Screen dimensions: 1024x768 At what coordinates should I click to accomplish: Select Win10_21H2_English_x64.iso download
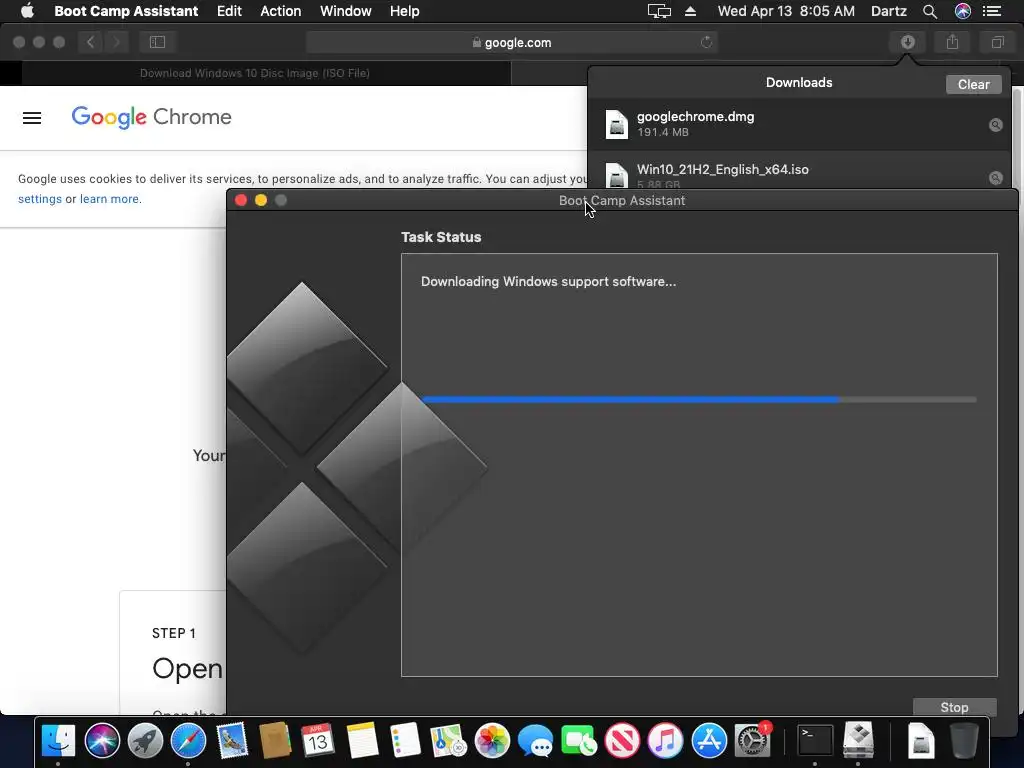(x=799, y=171)
